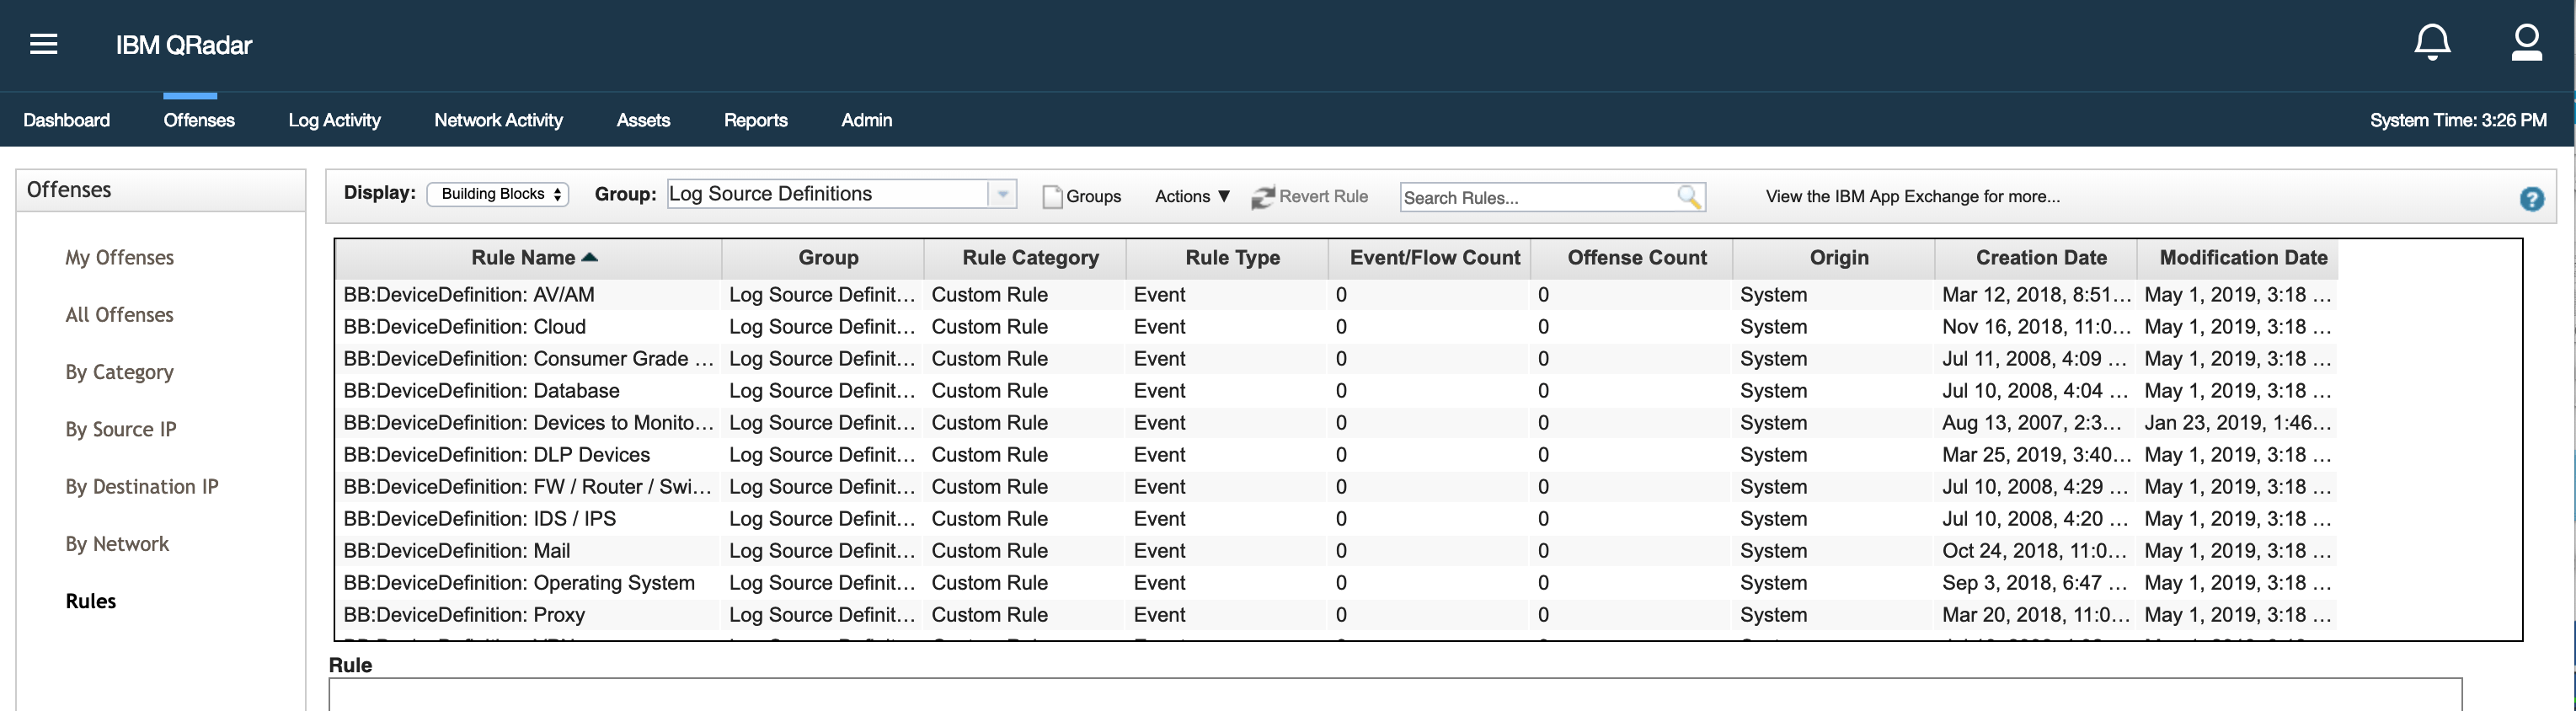Click the Revert Rule arrows icon
Image resolution: width=2576 pixels, height=711 pixels.
tap(1263, 197)
